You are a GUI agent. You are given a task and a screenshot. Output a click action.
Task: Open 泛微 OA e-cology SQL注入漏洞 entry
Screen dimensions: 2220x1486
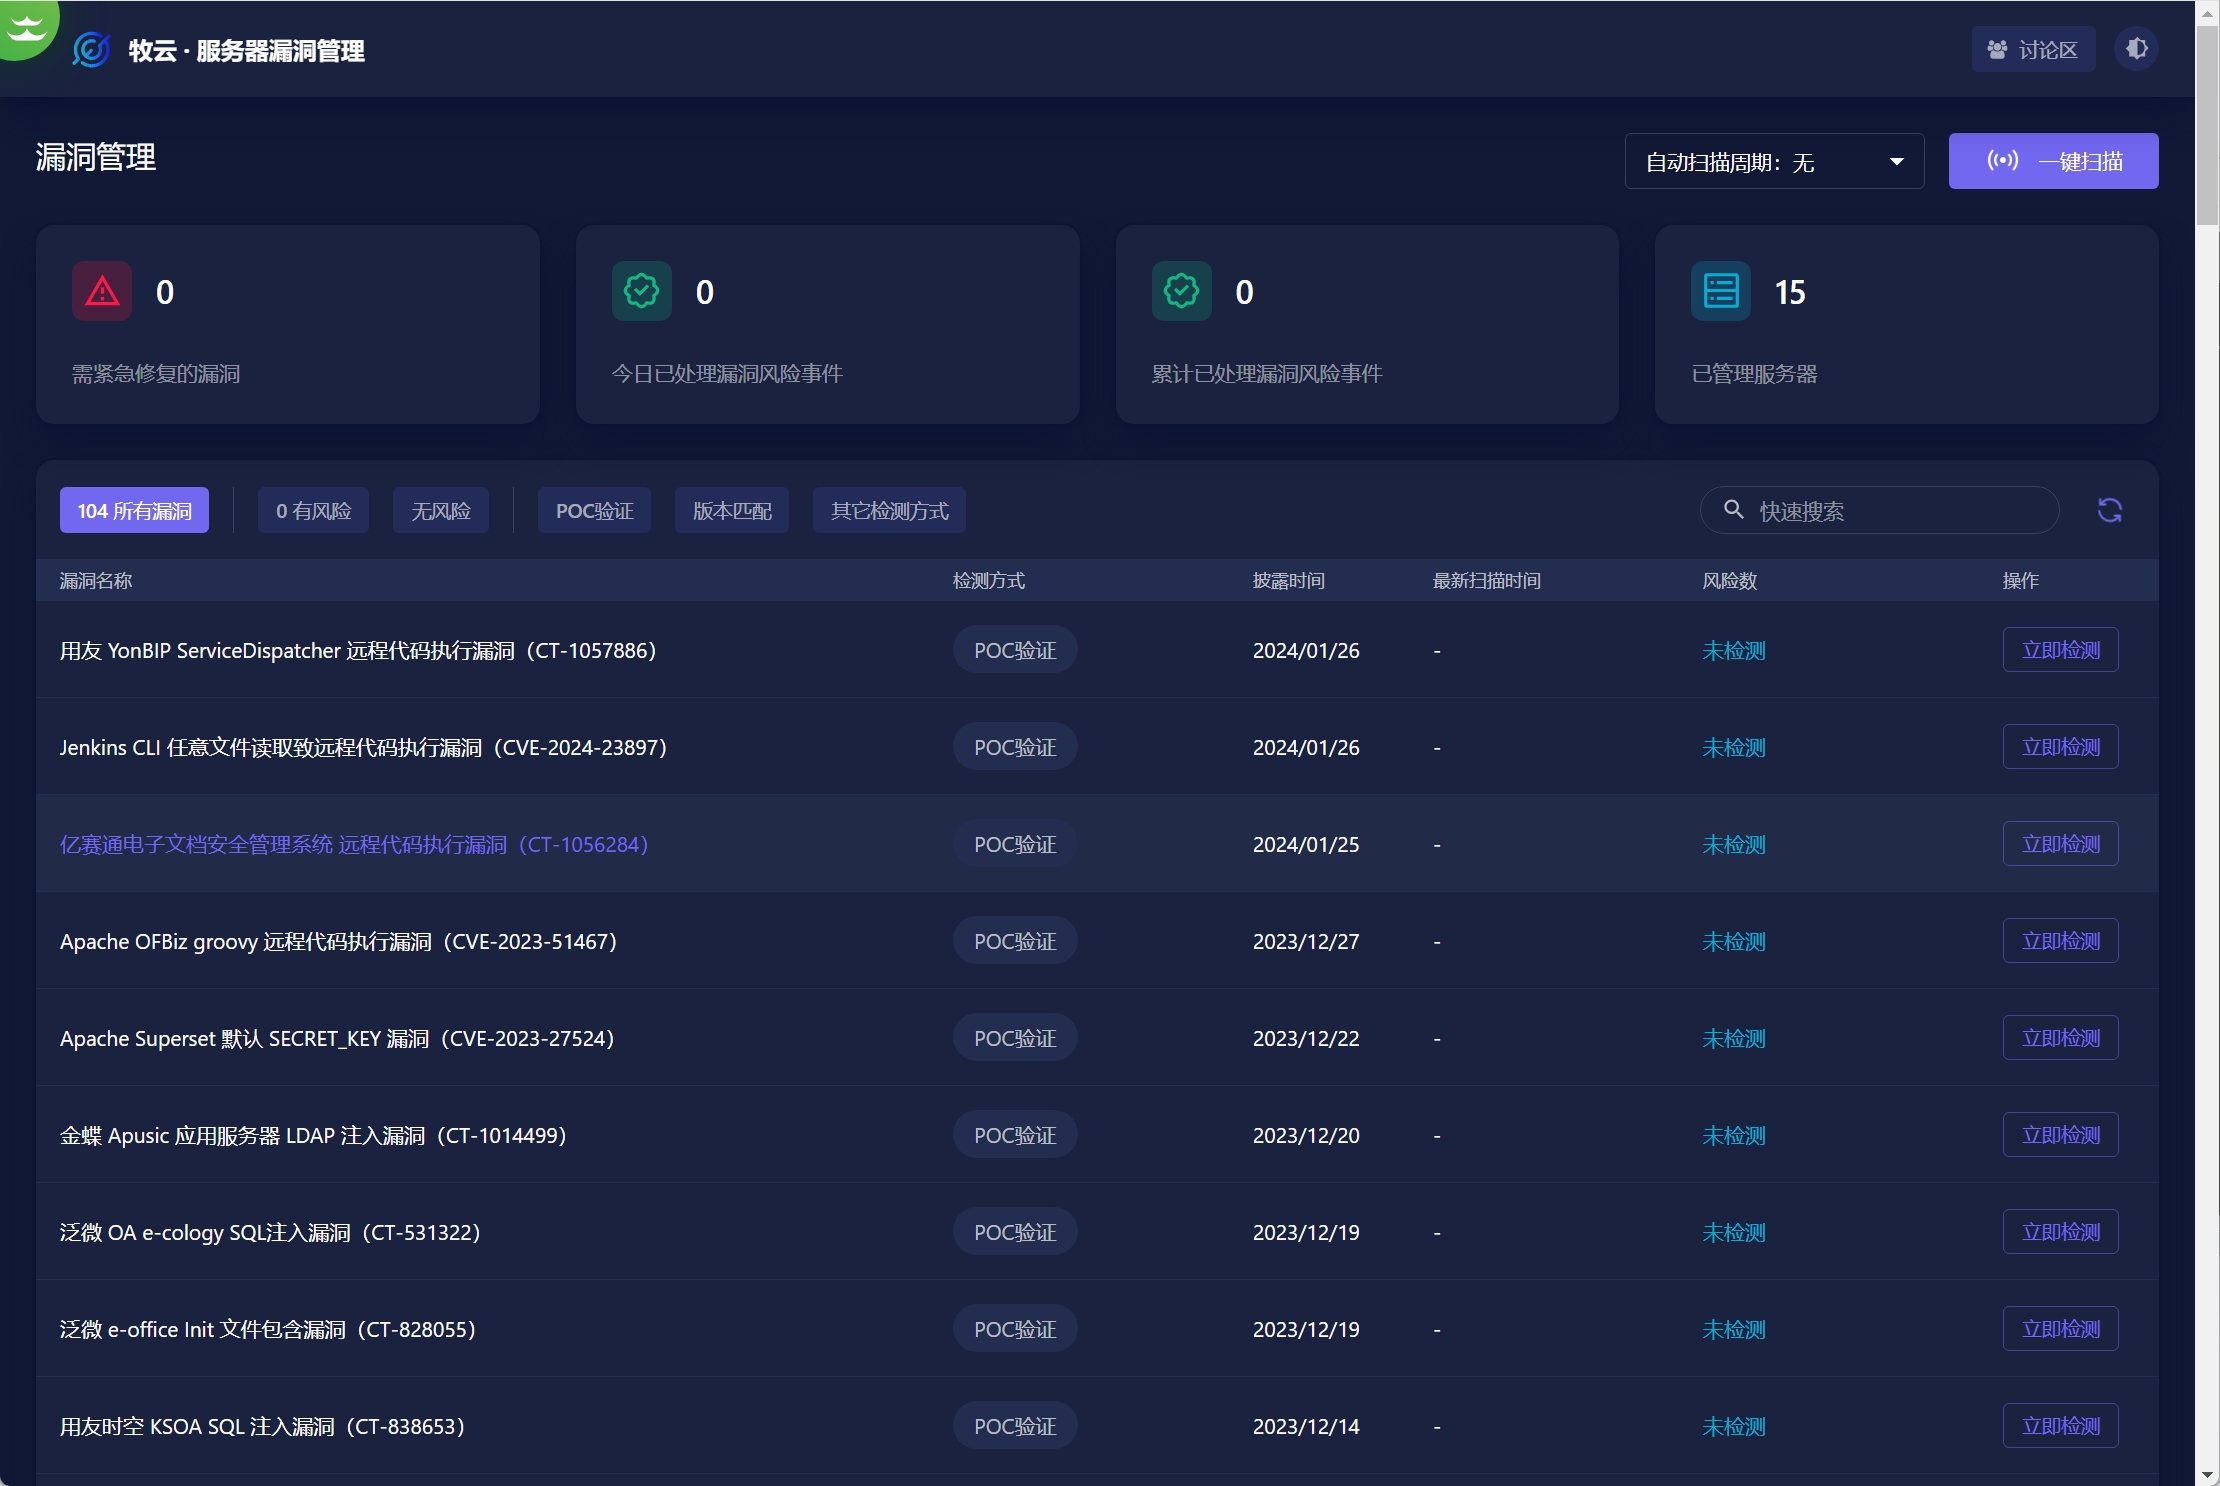(270, 1233)
